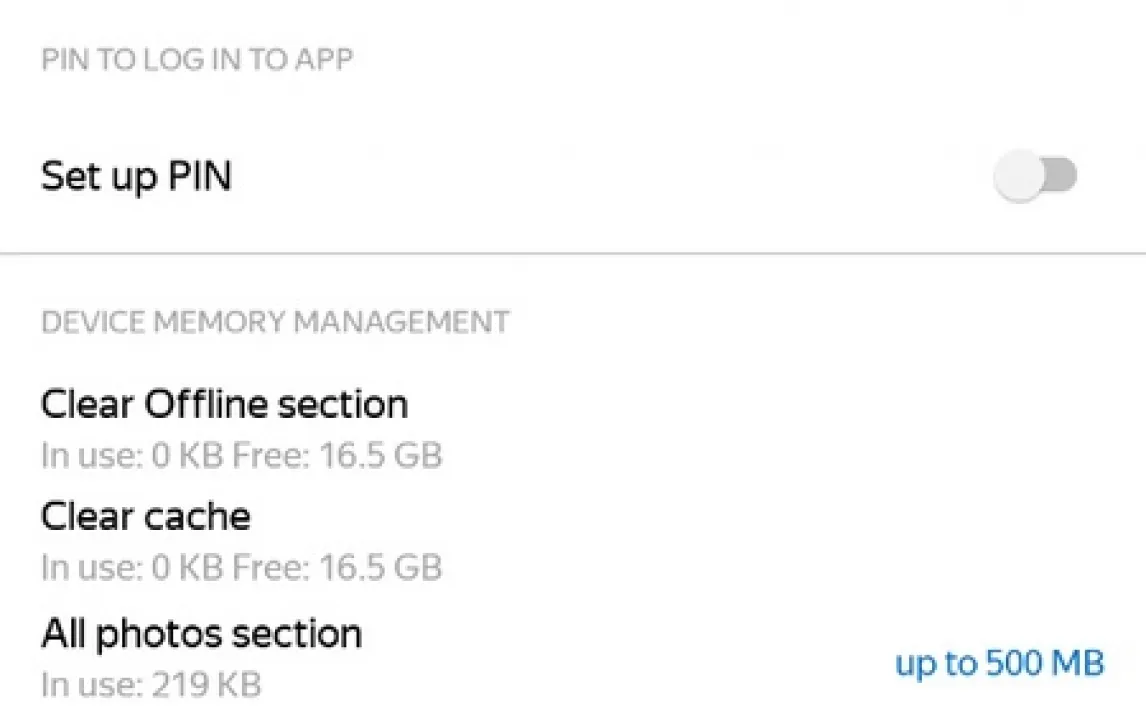Tap the "Set up PIN" label text

[136, 177]
